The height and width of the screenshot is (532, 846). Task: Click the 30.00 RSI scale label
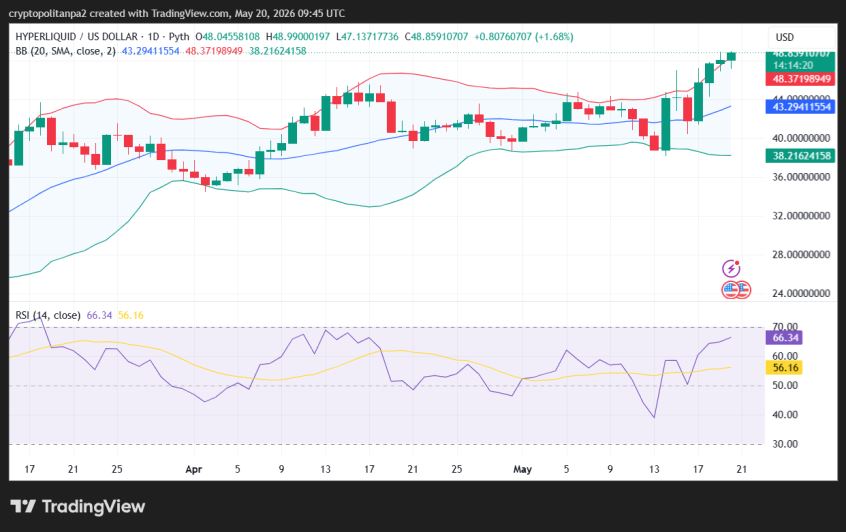pos(785,444)
